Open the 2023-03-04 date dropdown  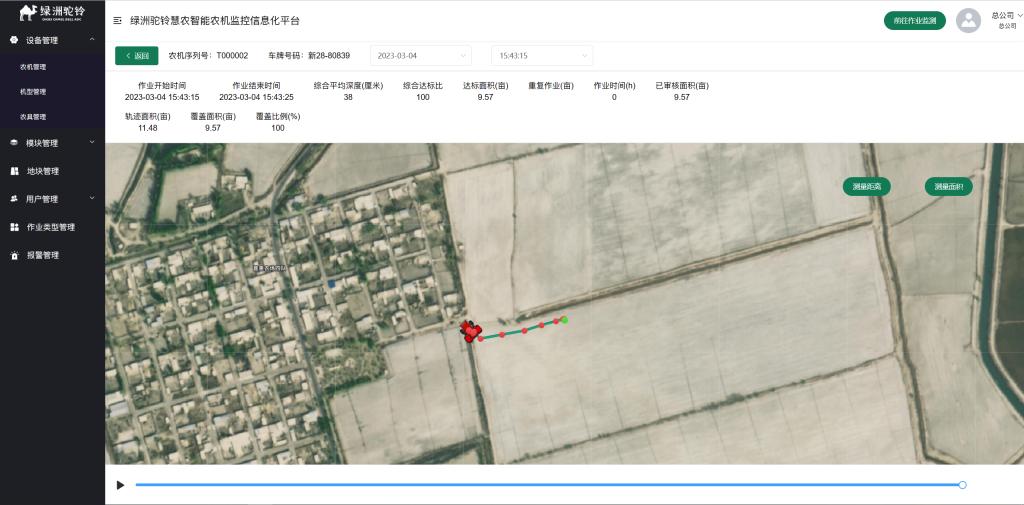pyautogui.click(x=420, y=56)
